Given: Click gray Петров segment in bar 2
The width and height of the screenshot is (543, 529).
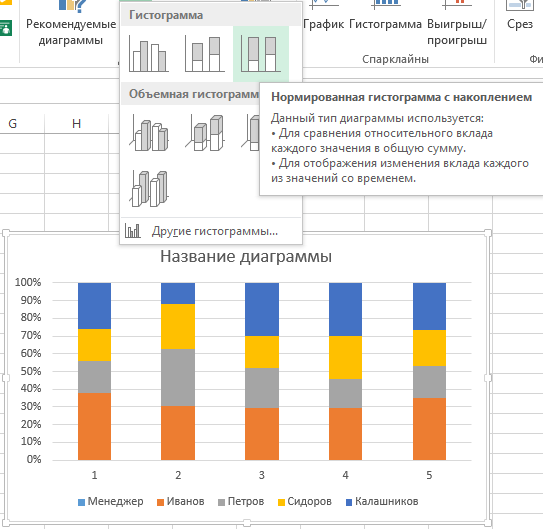Looking at the screenshot, I should (x=178, y=377).
